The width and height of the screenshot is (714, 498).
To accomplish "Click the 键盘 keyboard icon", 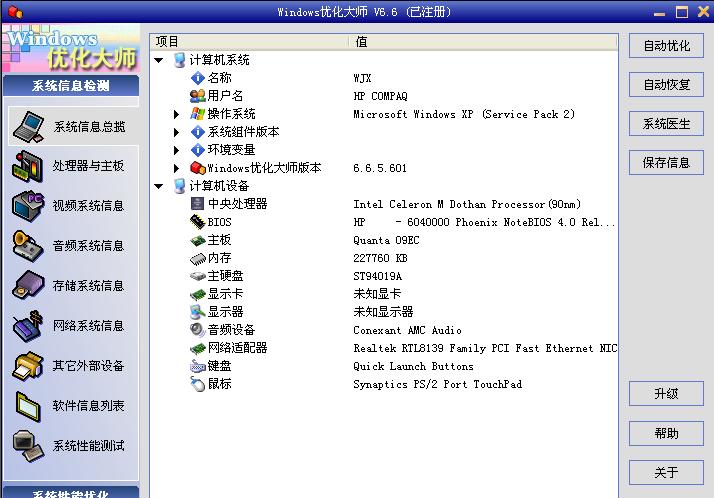I will [x=198, y=366].
